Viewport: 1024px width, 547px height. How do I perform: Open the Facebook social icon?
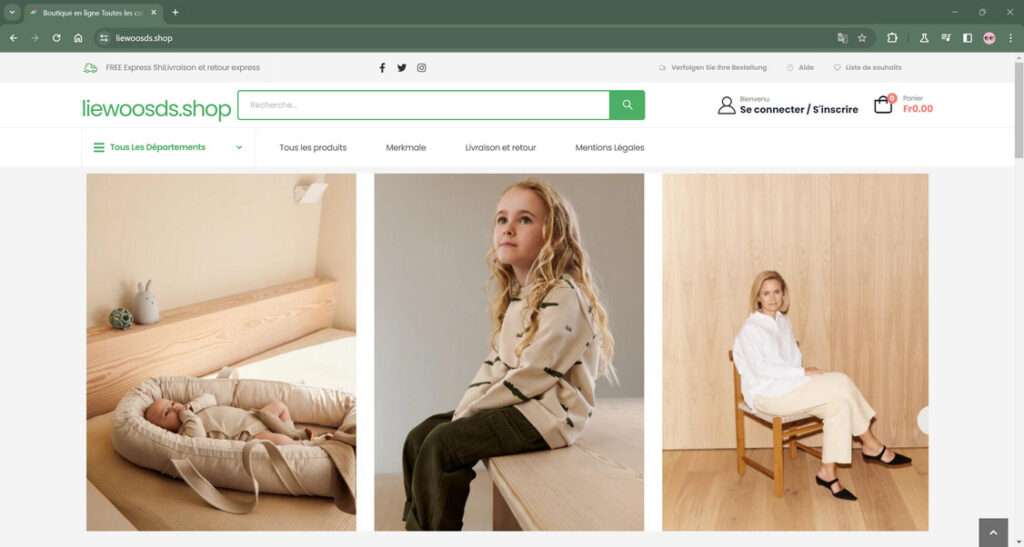click(x=382, y=68)
